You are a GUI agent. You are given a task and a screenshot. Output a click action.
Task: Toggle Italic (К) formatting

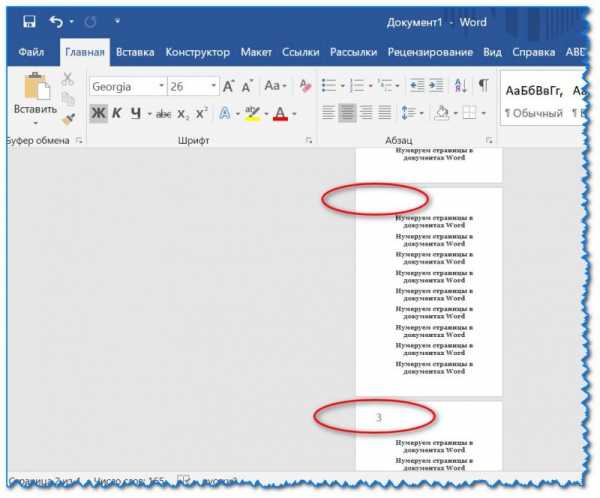117,113
